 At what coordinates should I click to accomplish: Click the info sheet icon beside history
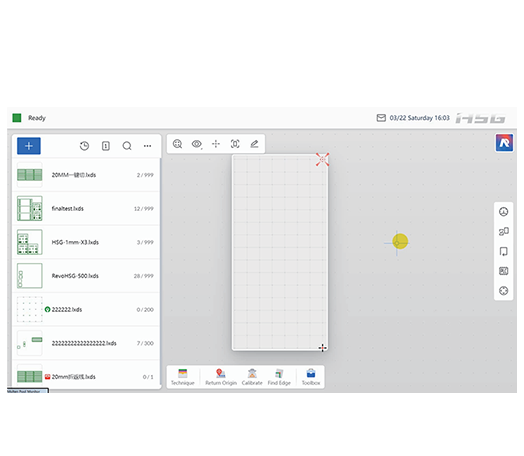106,146
